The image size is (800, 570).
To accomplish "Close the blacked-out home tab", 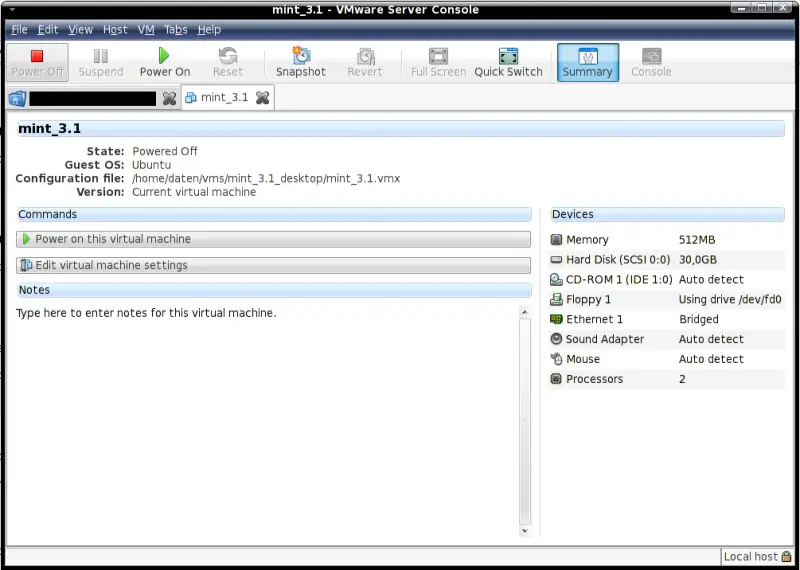I will click(169, 98).
